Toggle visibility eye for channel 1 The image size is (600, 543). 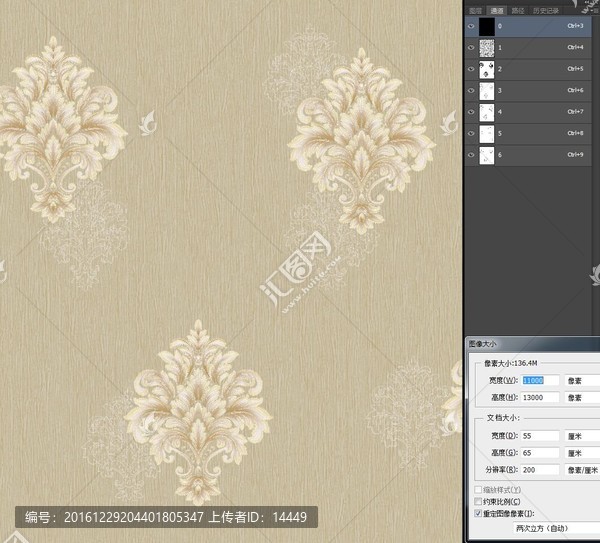471,48
